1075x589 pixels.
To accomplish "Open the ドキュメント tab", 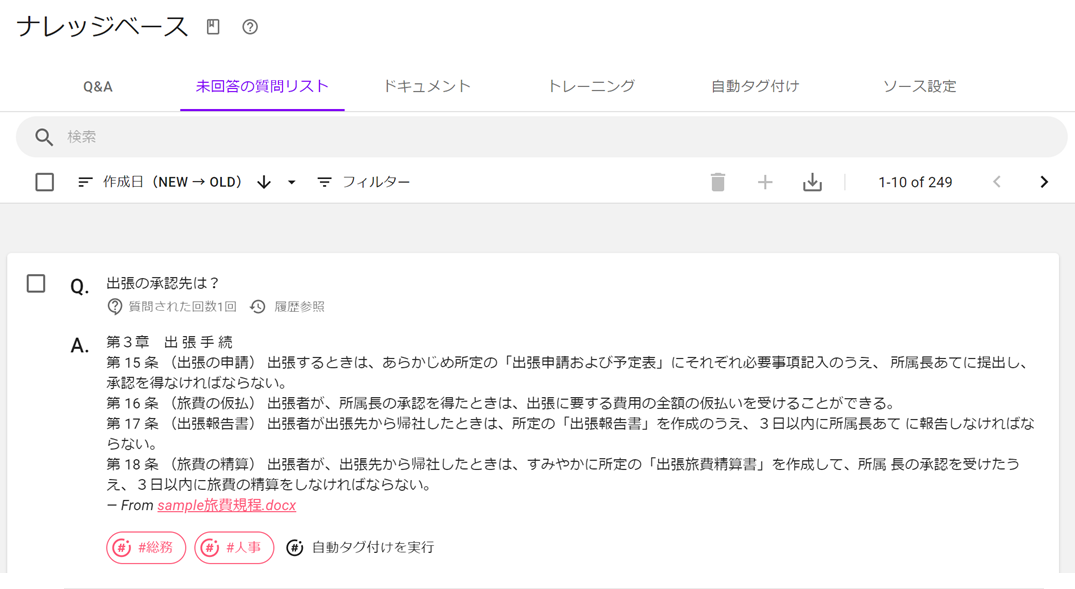I will click(x=426, y=86).
